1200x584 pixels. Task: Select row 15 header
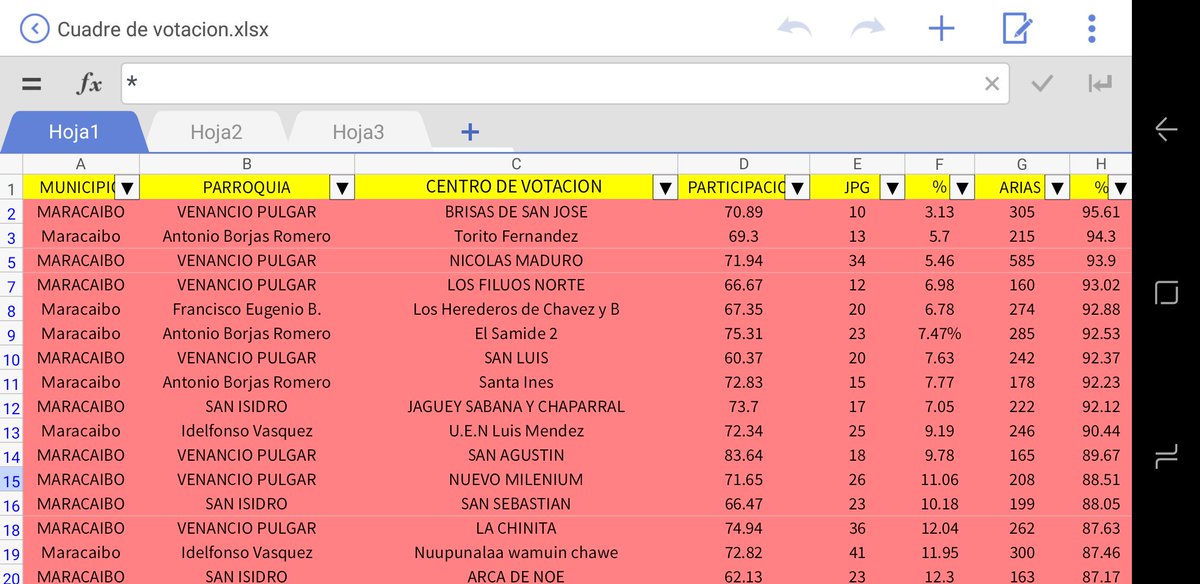click(x=11, y=480)
